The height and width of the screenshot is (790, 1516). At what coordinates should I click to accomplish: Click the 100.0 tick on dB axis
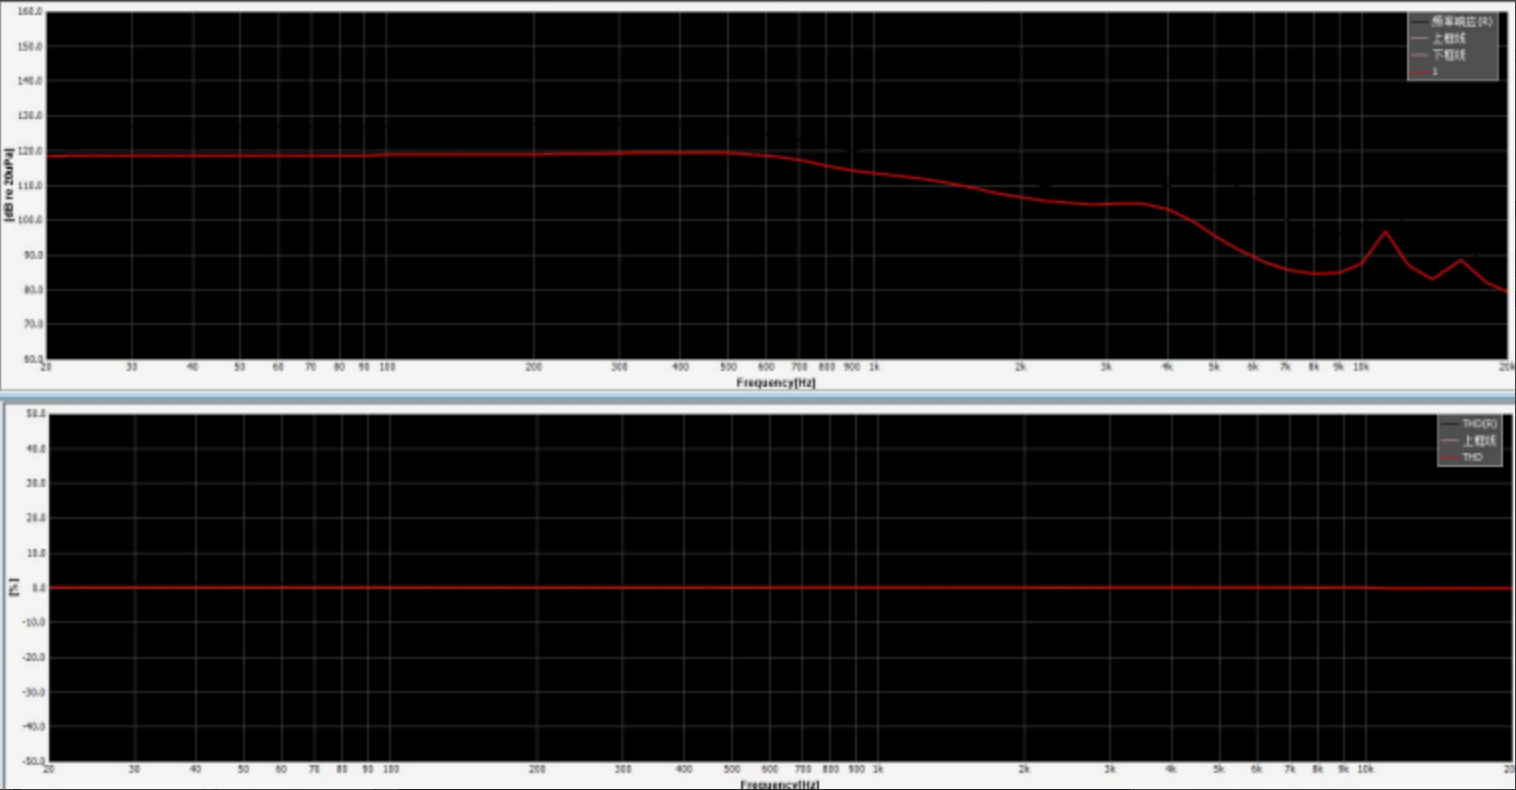pyautogui.click(x=30, y=220)
